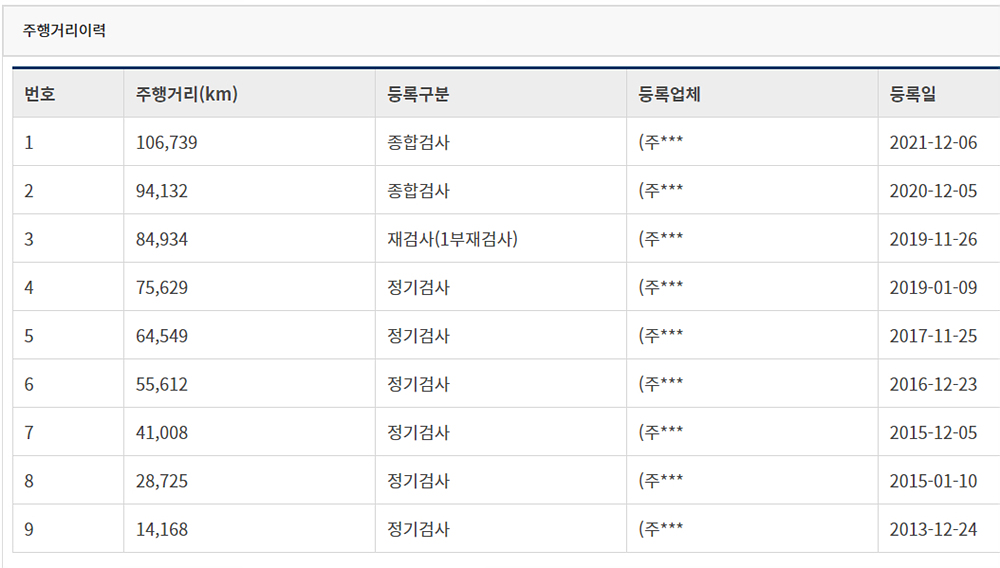Viewport: 1000px width, 568px height.
Task: Click the 주행거리이력 section title
Action: pyautogui.click(x=64, y=30)
